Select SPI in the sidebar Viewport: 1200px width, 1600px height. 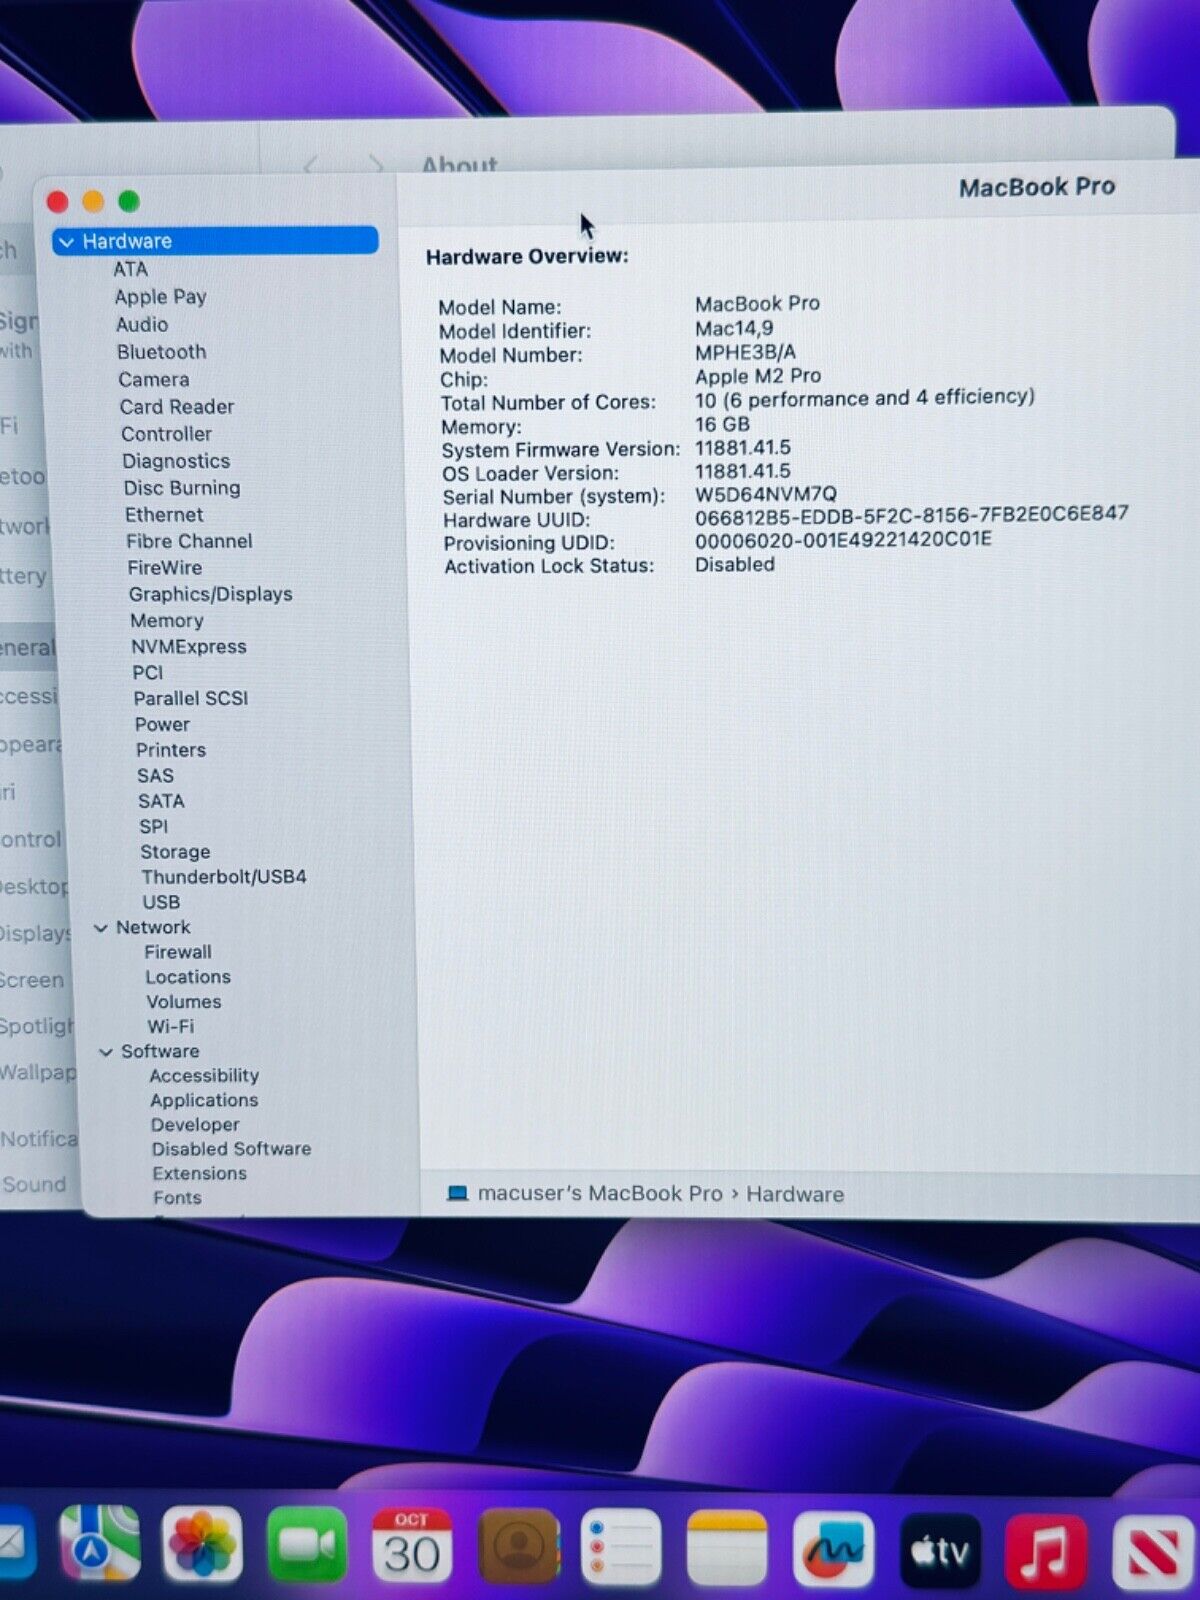click(x=154, y=827)
